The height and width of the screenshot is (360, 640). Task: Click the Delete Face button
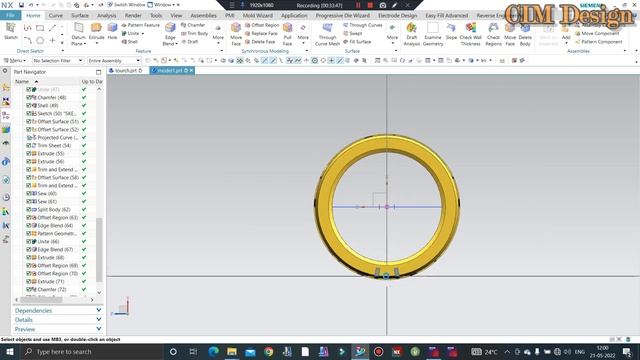(x=260, y=42)
